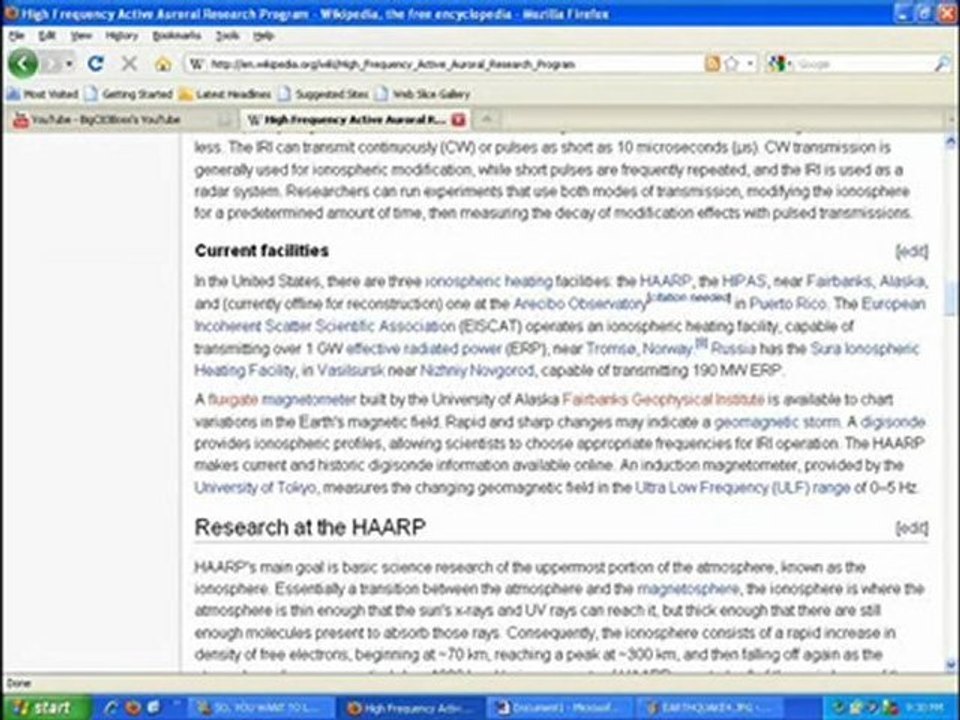This screenshot has height=720, width=960.
Task: Follow the geomagnetic storm link
Action: pyautogui.click(x=777, y=422)
